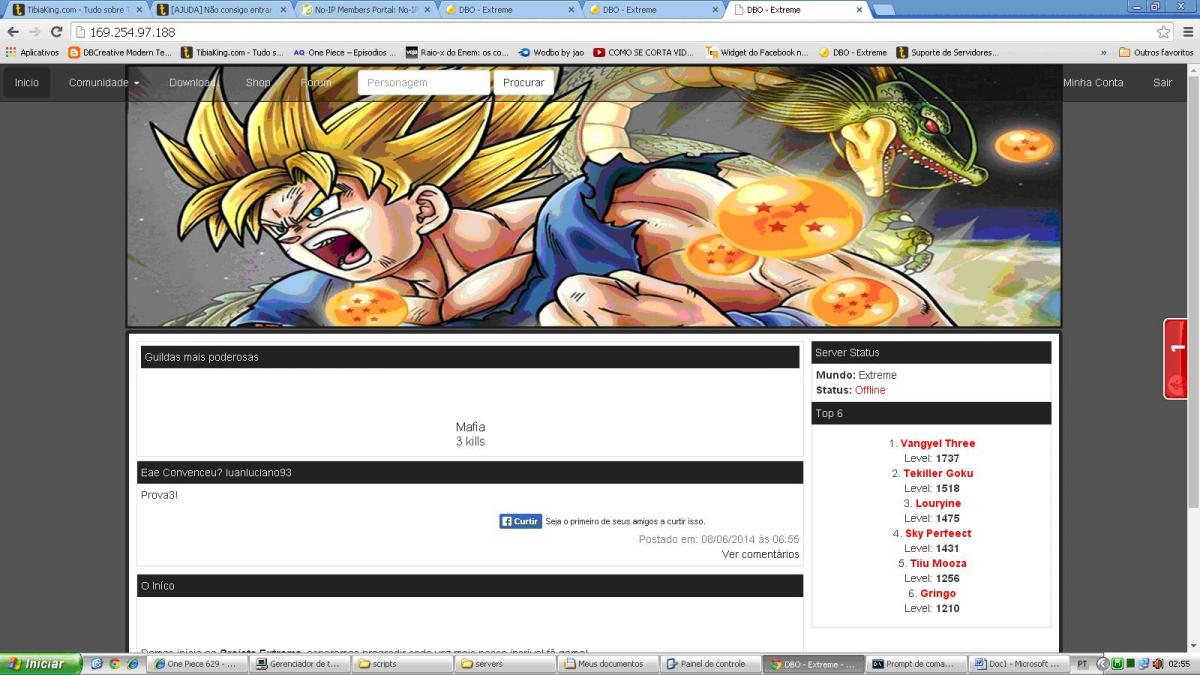This screenshot has width=1200, height=675.
Task: Switch to Prompt de comando taskbar window
Action: pos(918,664)
